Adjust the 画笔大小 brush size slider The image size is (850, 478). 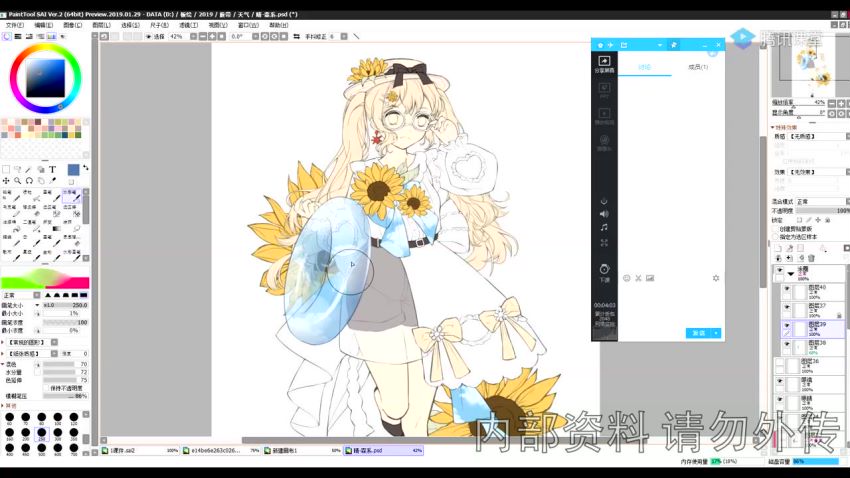click(x=66, y=305)
